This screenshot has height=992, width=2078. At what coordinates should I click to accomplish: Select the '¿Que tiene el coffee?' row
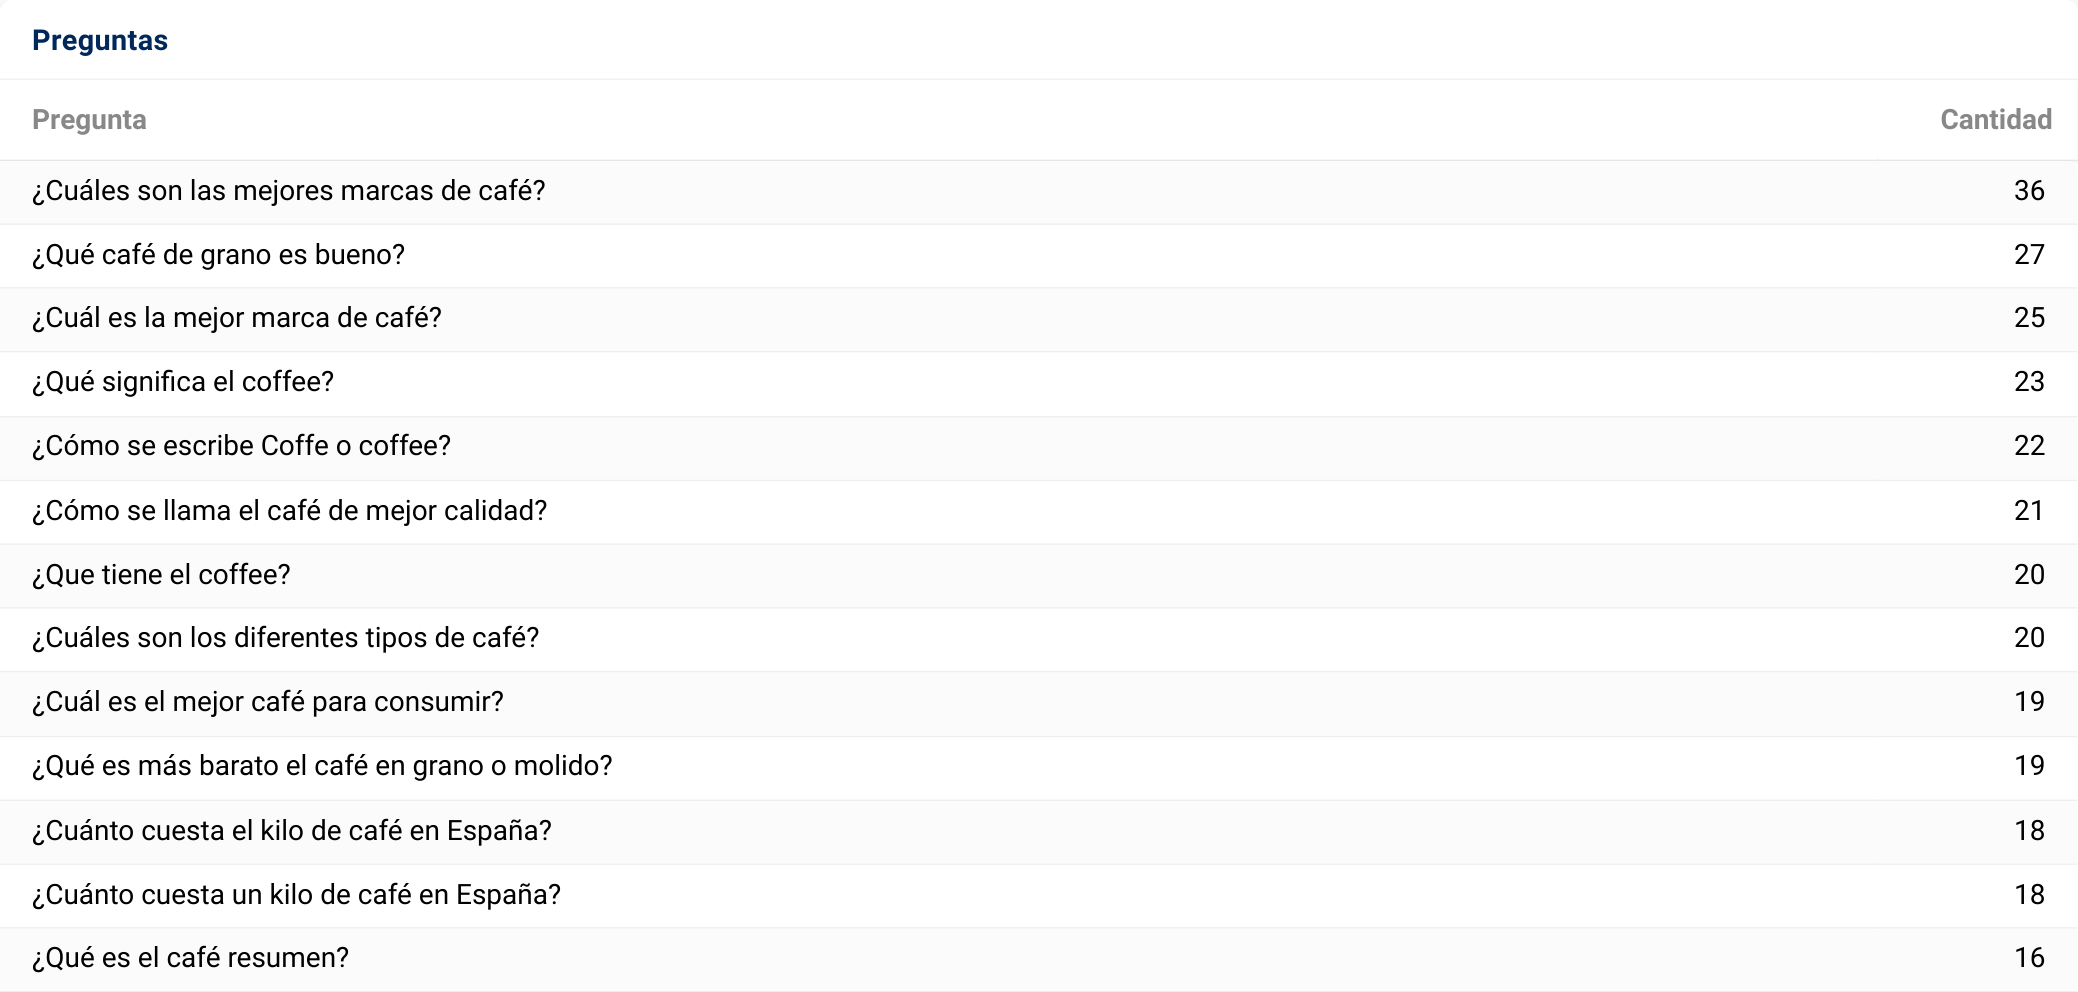(161, 575)
